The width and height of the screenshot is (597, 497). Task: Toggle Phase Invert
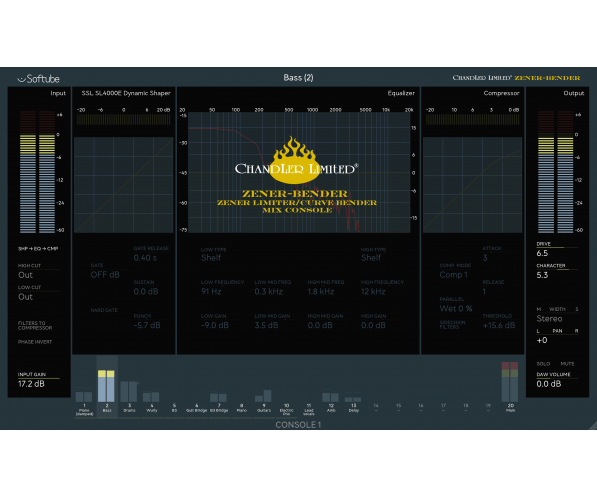pyautogui.click(x=35, y=342)
